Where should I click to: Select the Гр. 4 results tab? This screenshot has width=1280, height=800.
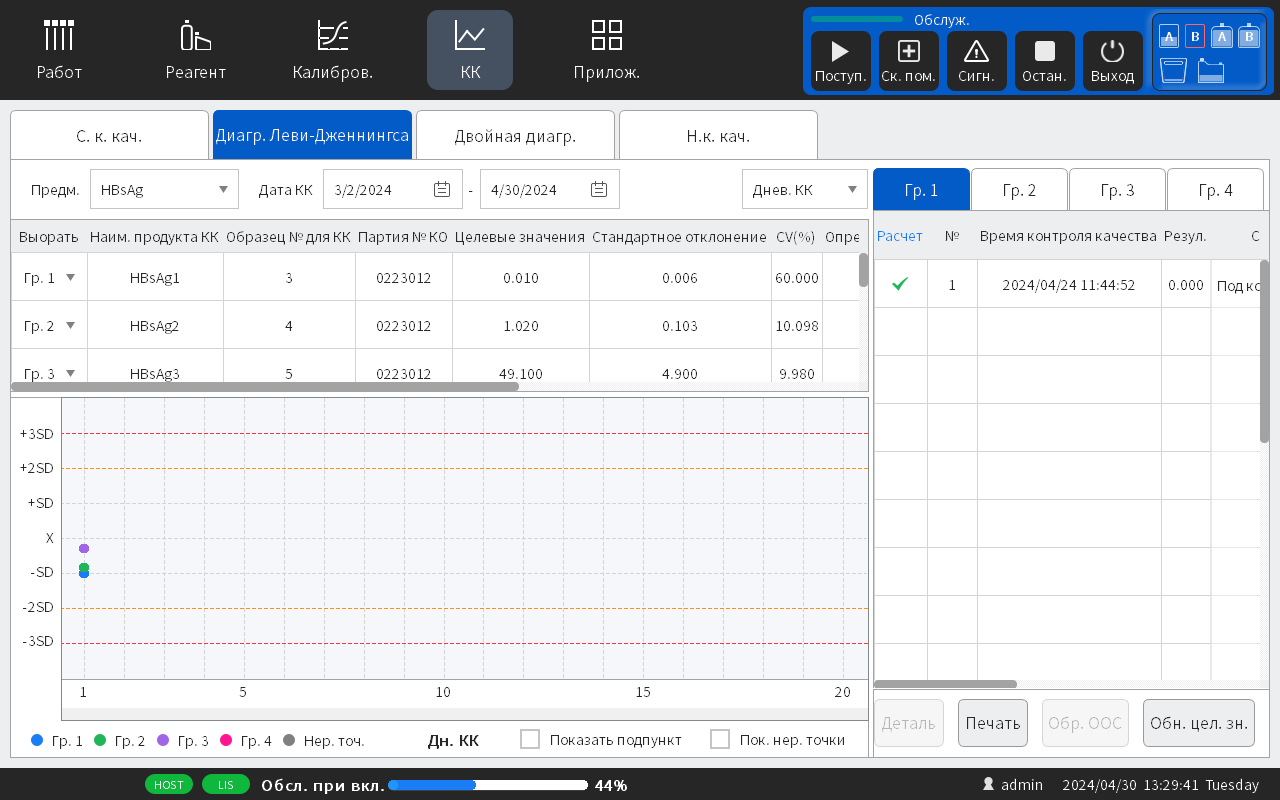coord(1215,189)
